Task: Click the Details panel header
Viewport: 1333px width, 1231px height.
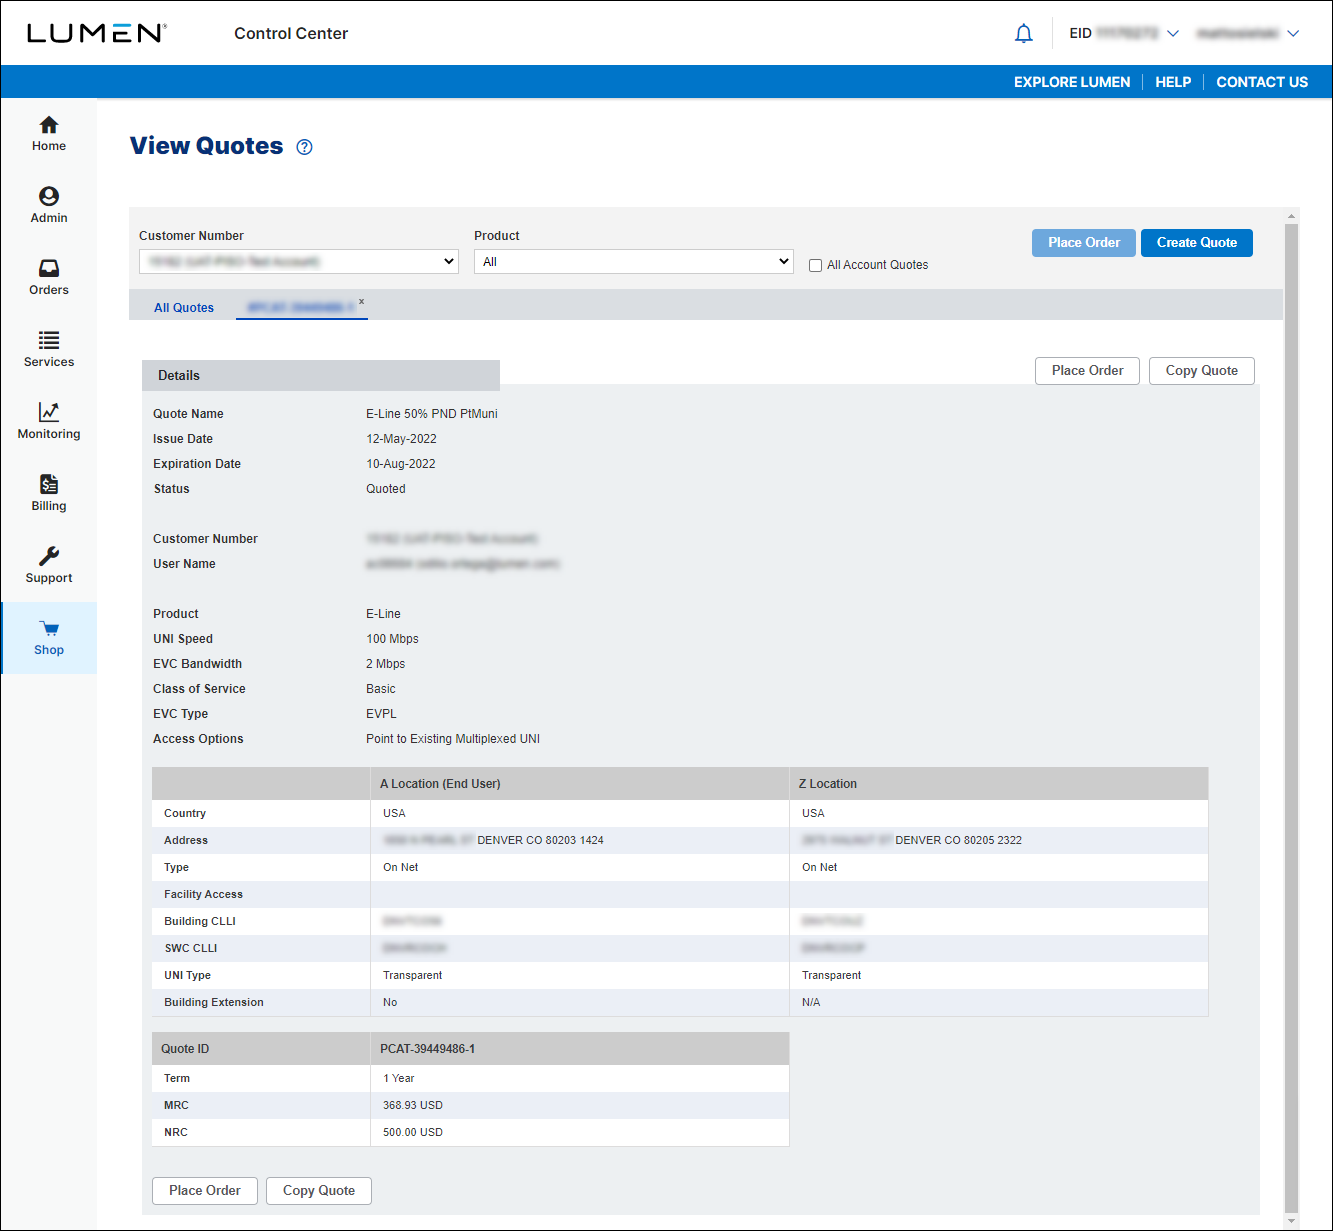Action: pyautogui.click(x=321, y=375)
